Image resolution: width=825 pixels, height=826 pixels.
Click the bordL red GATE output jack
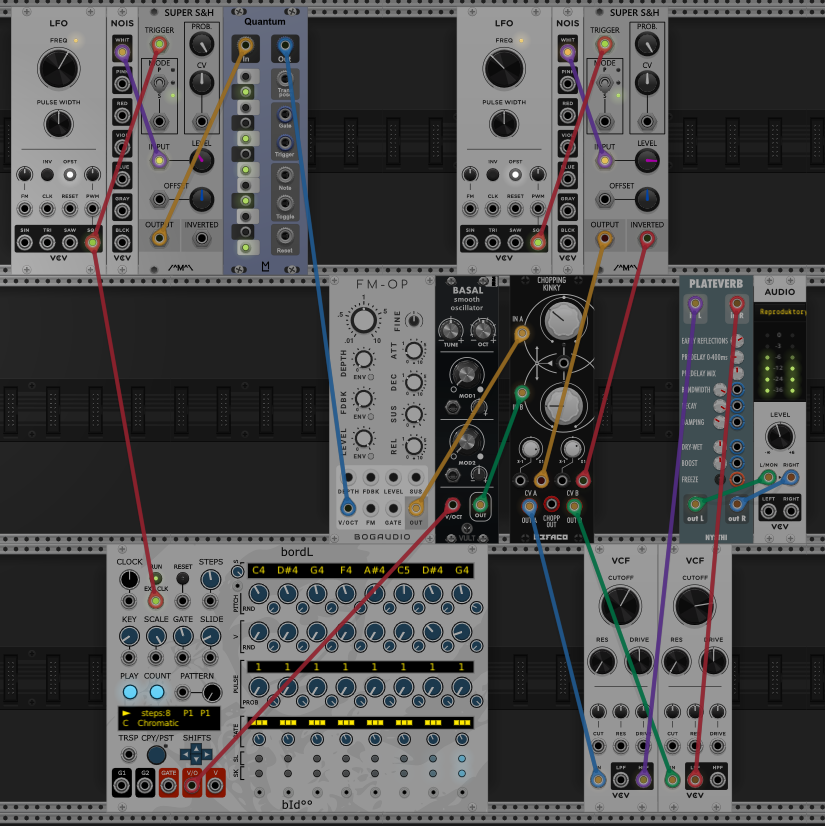pos(169,785)
